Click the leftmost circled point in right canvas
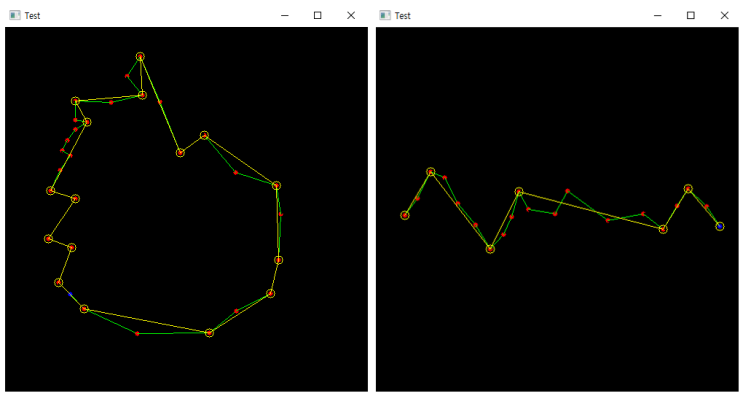 pos(405,215)
